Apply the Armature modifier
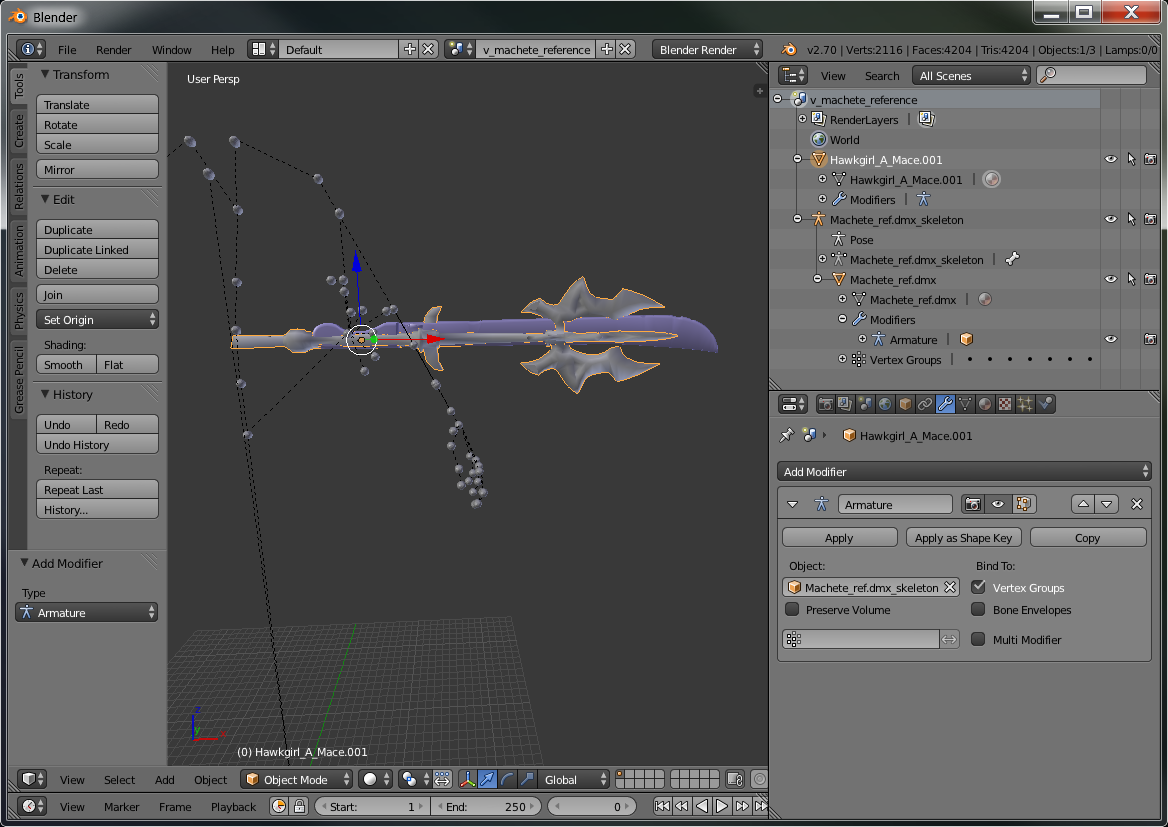 (840, 537)
